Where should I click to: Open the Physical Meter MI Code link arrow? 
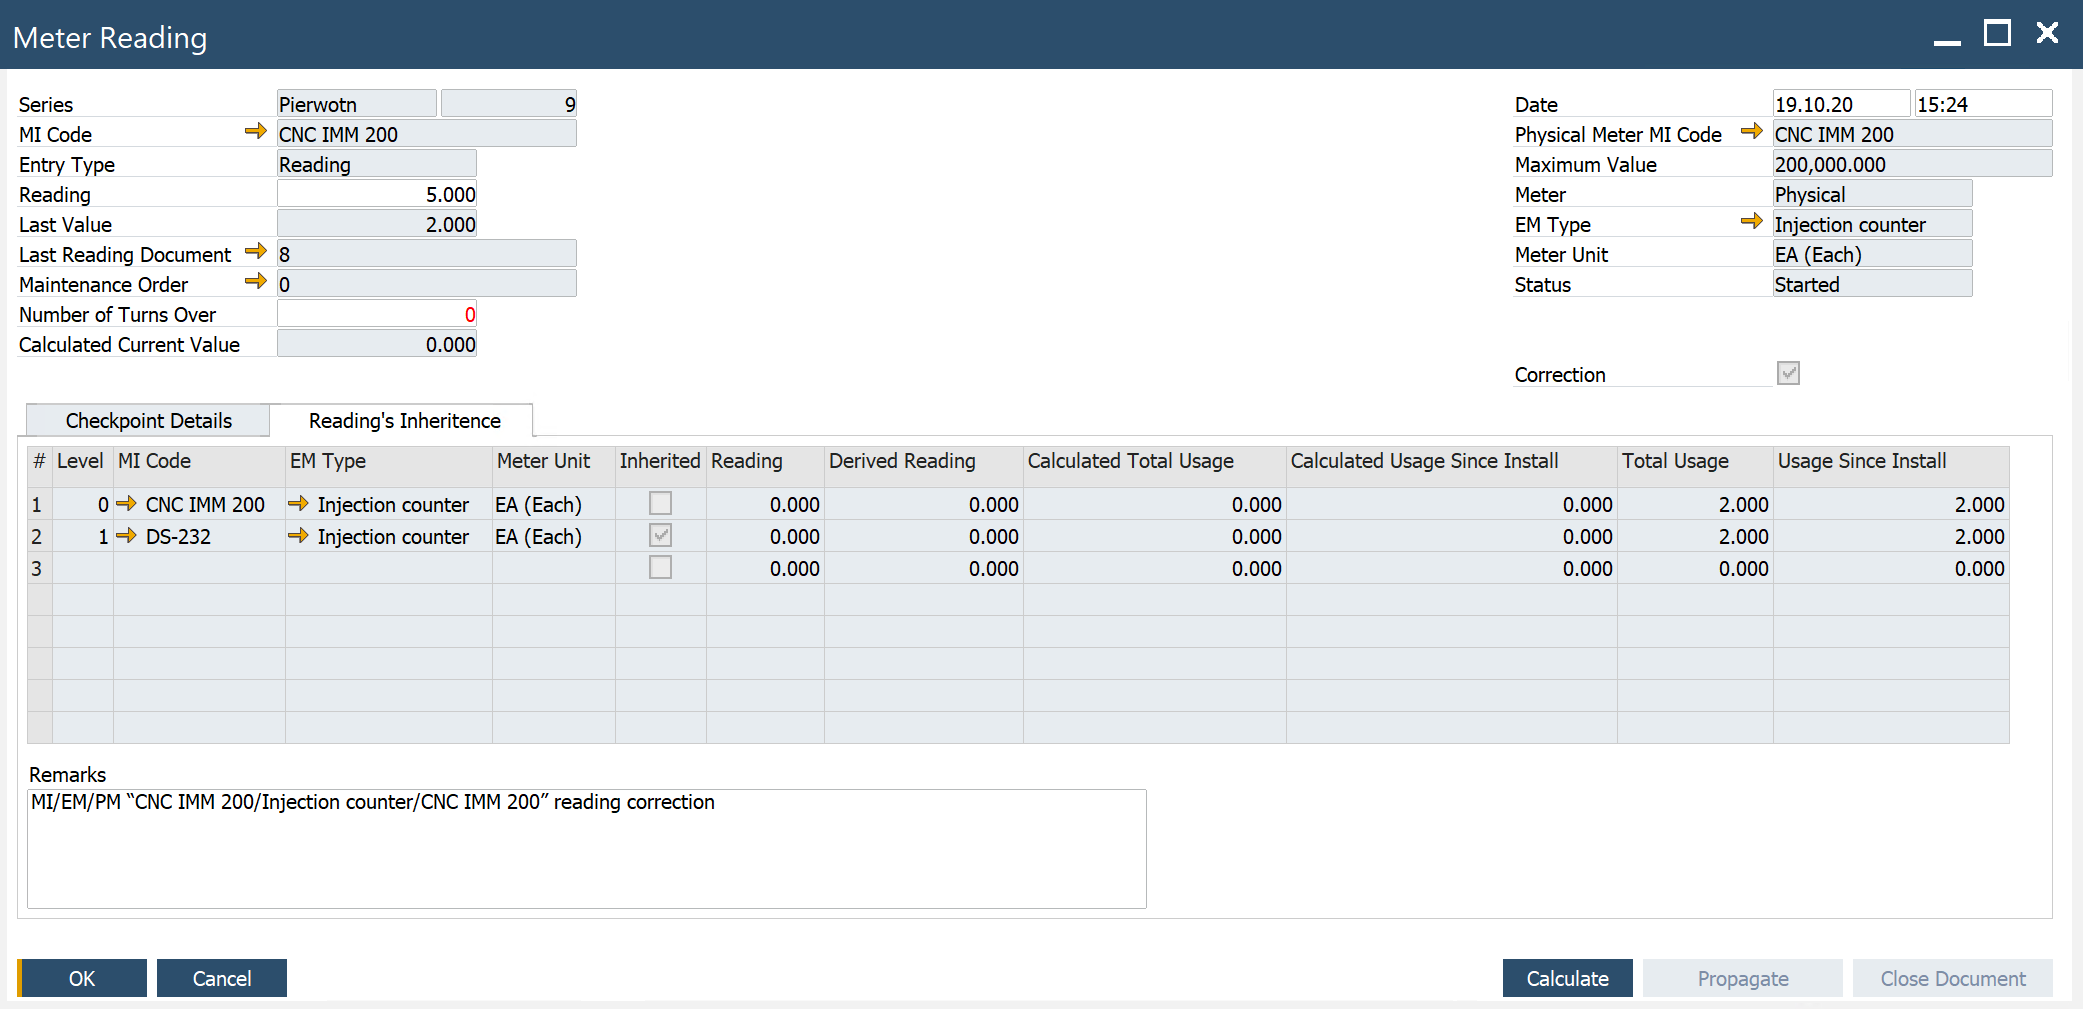[x=1751, y=131]
